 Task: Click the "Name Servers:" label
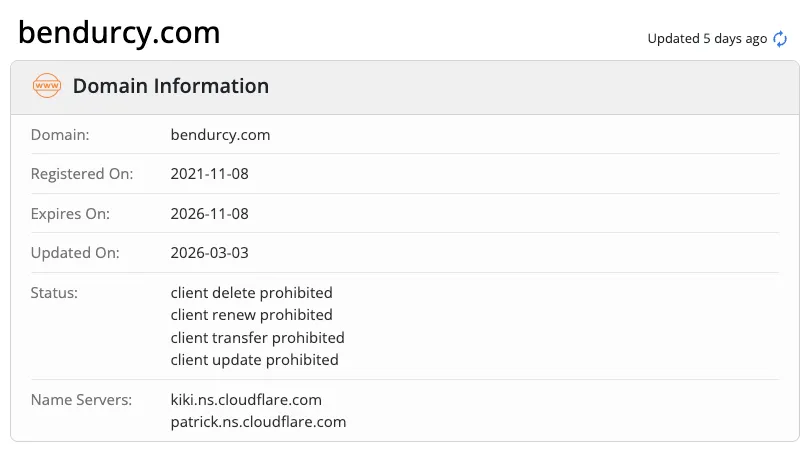pos(81,399)
